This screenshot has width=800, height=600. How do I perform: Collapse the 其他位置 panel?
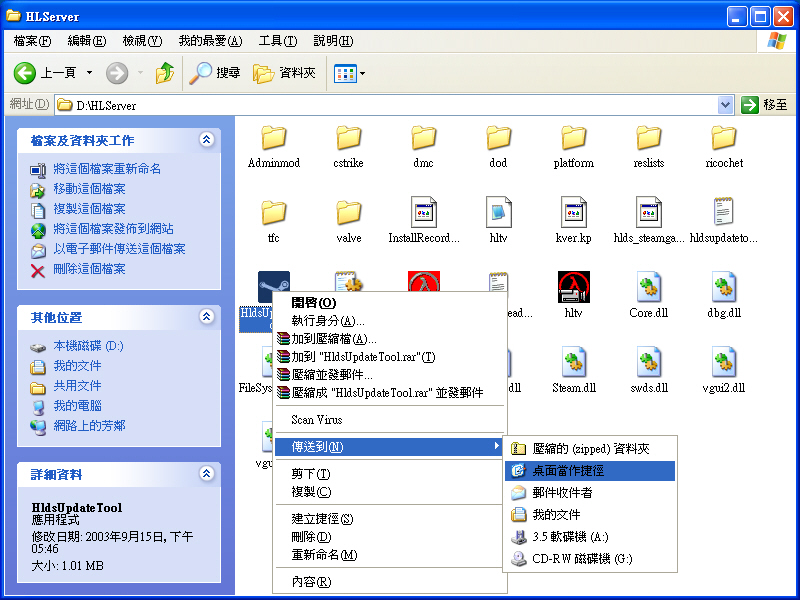click(x=207, y=317)
